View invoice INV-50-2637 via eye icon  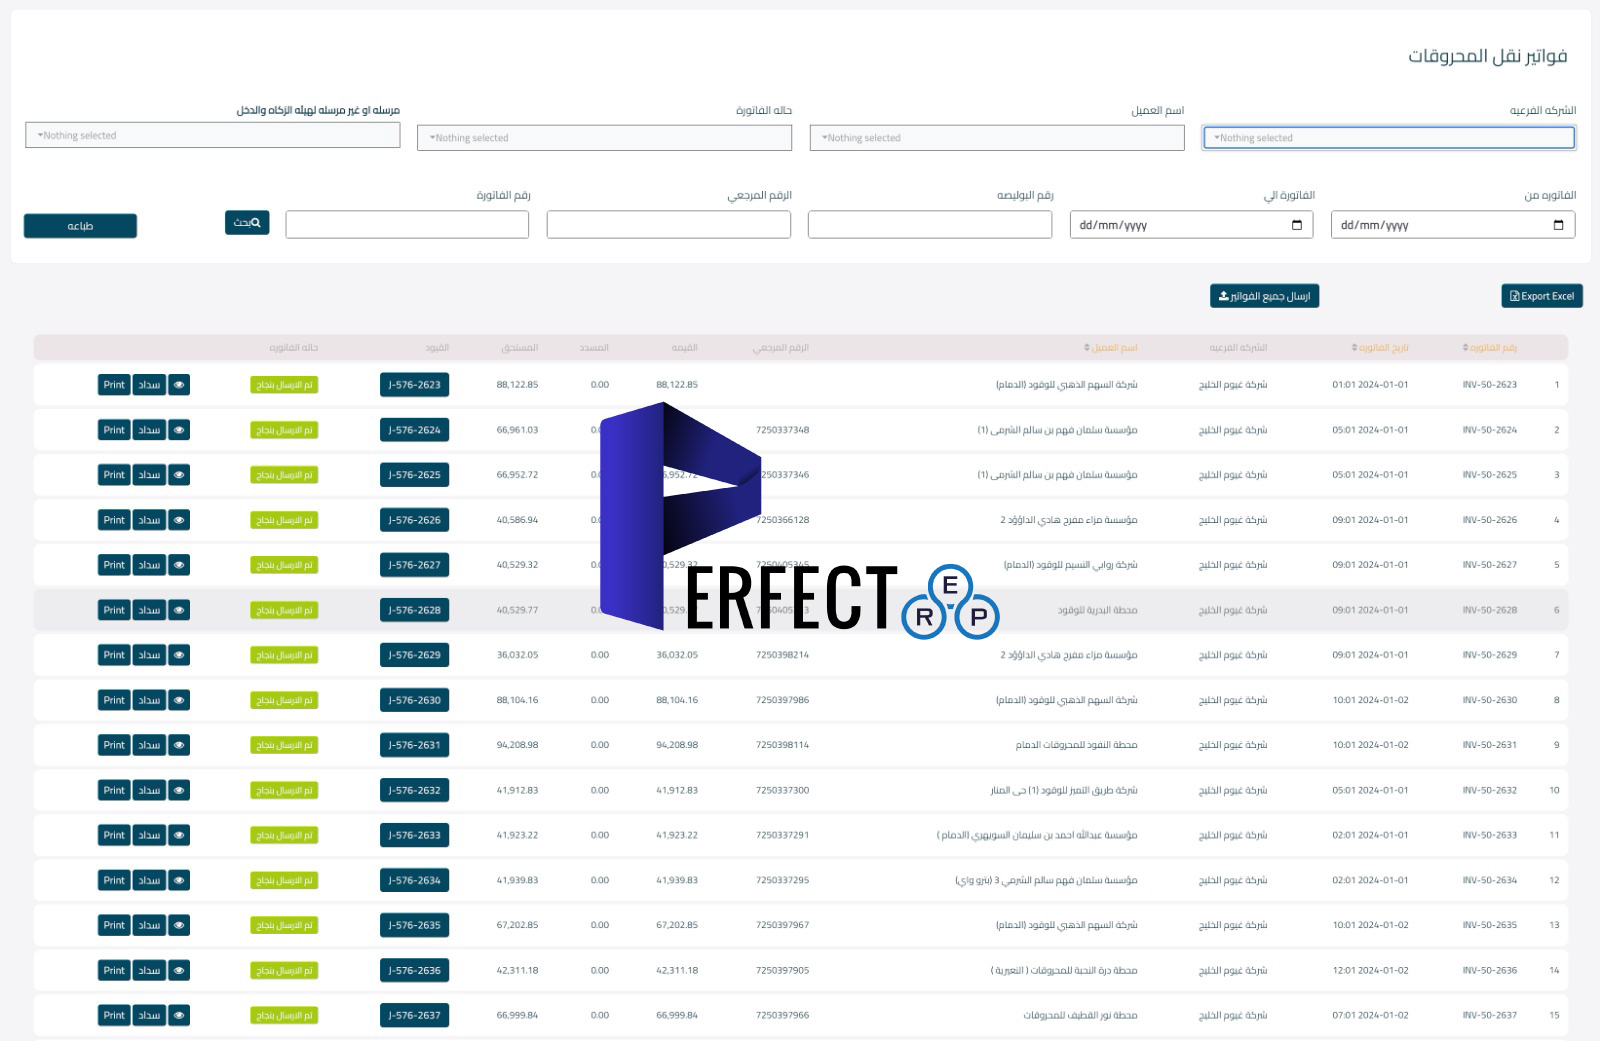point(179,1015)
